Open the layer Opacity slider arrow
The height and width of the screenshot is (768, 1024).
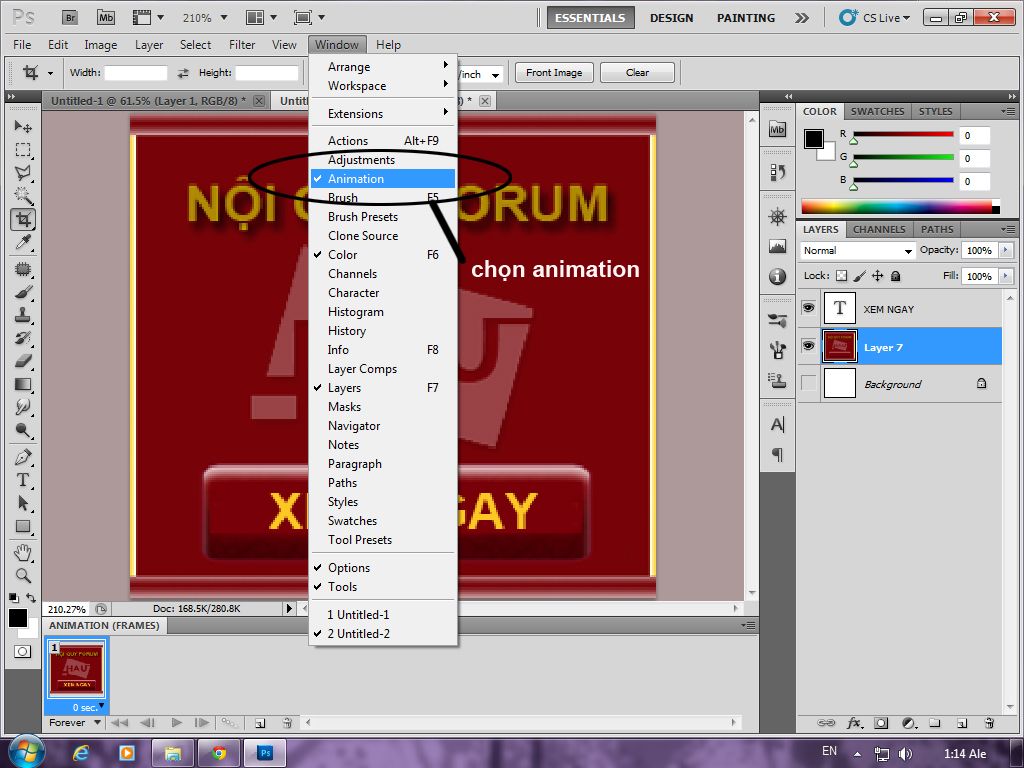[x=1006, y=249]
